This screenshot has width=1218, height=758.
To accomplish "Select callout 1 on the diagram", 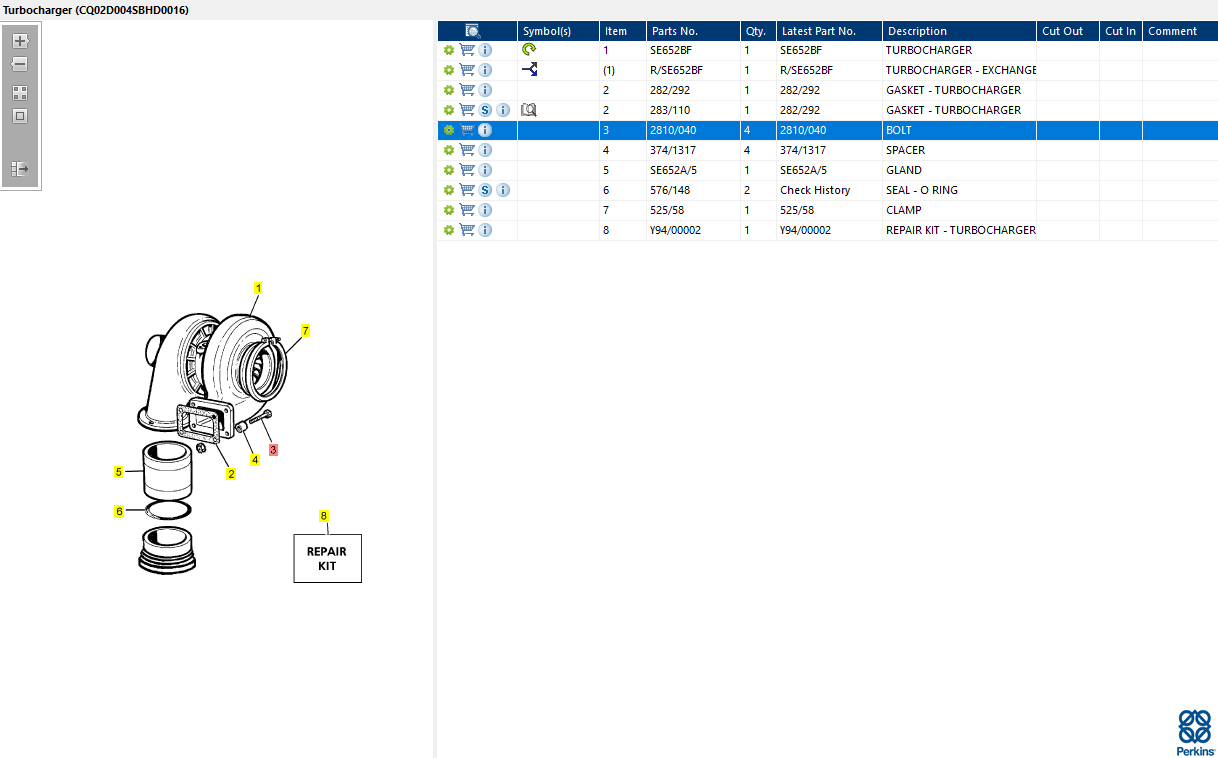I will tap(258, 288).
